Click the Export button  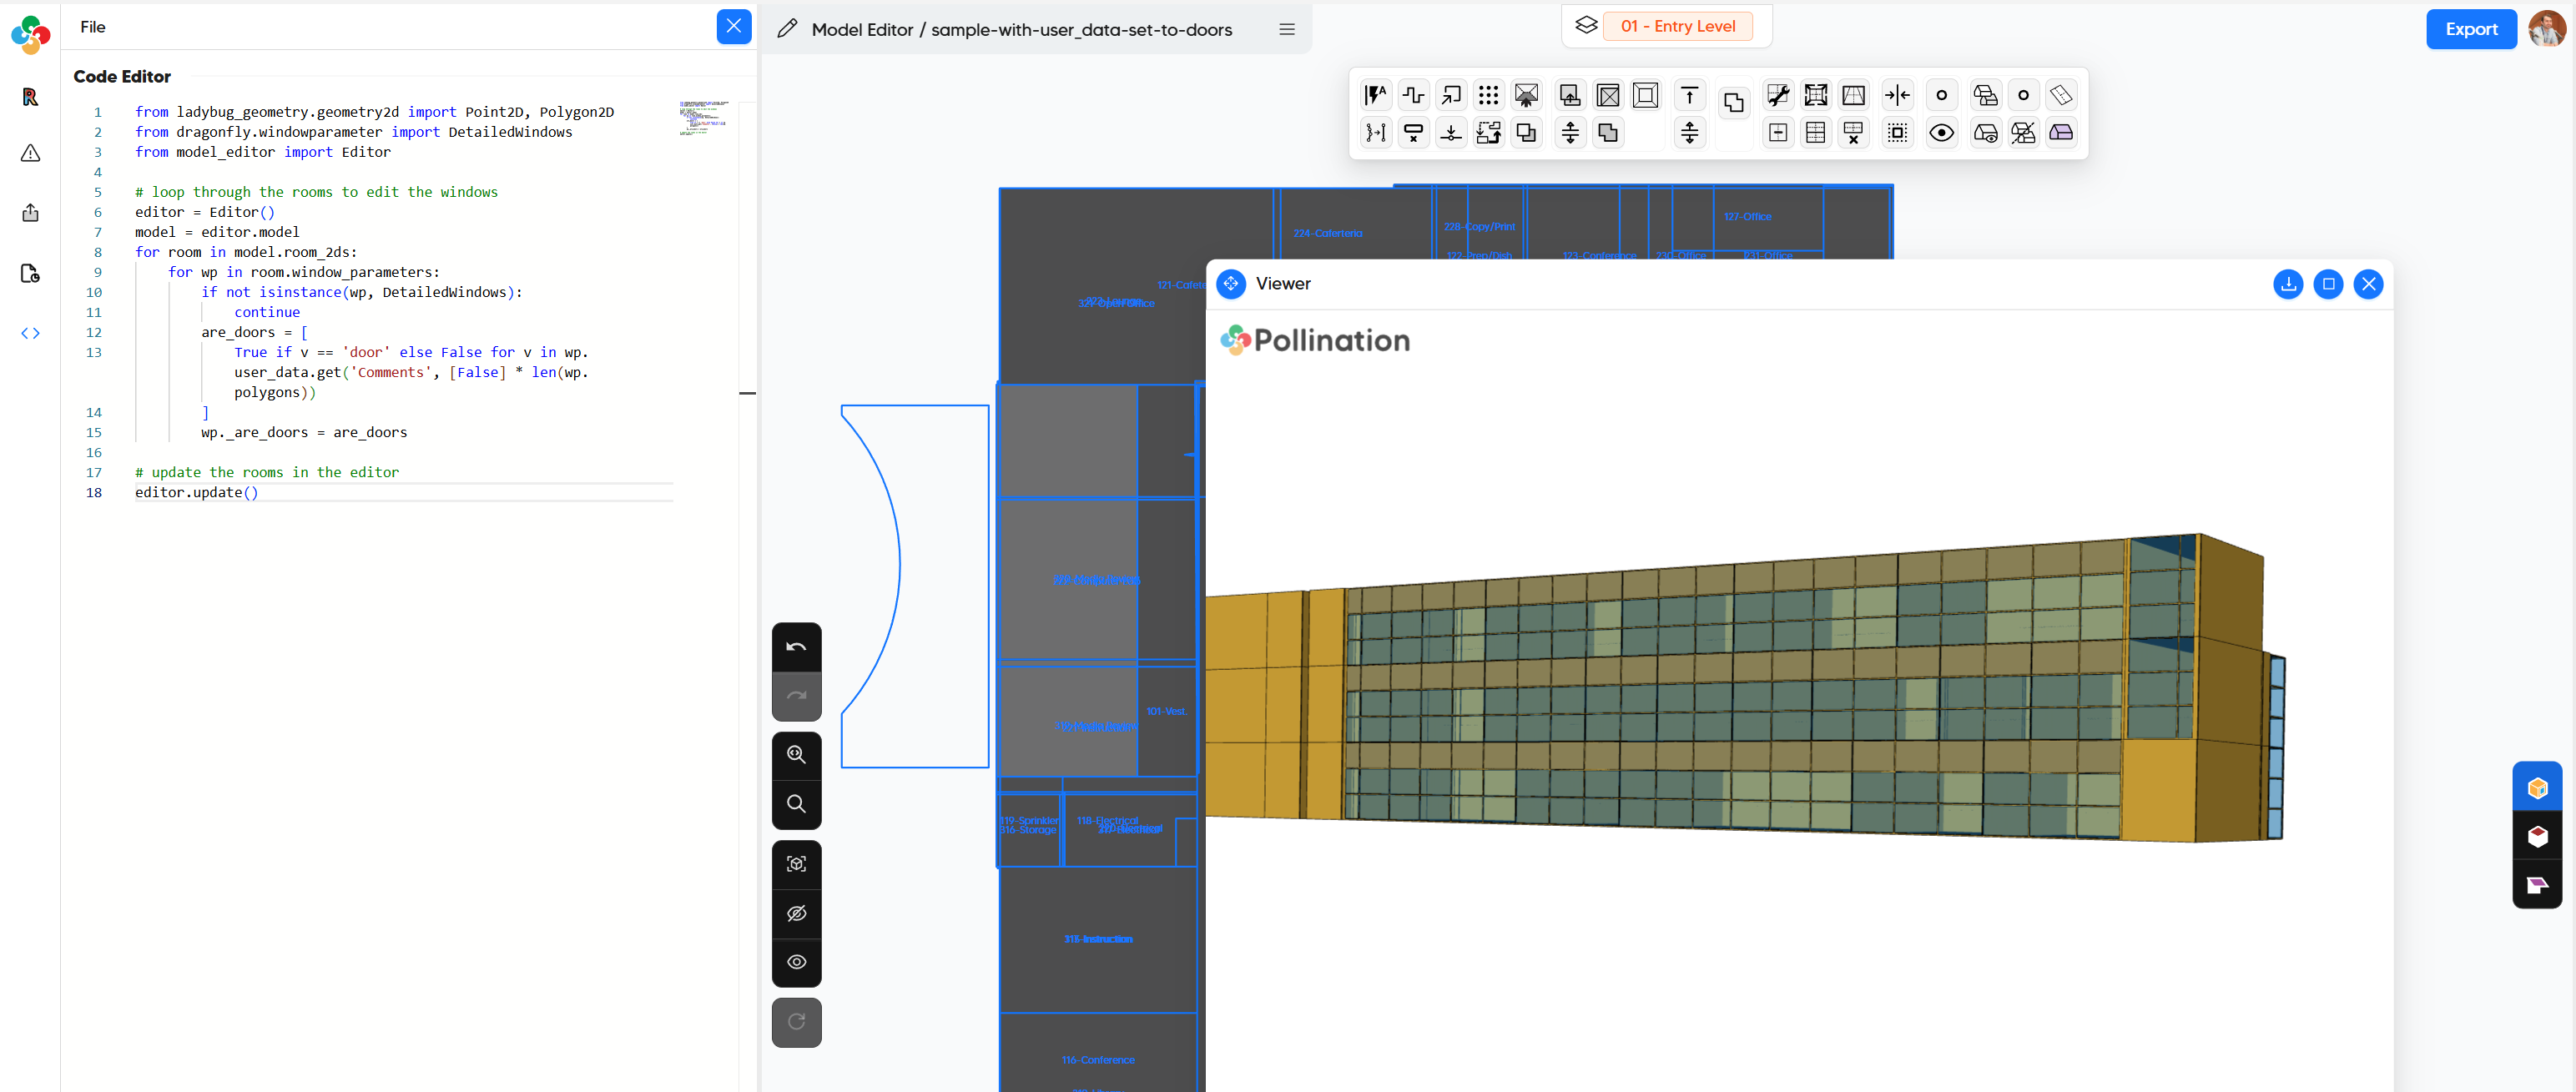[2470, 29]
